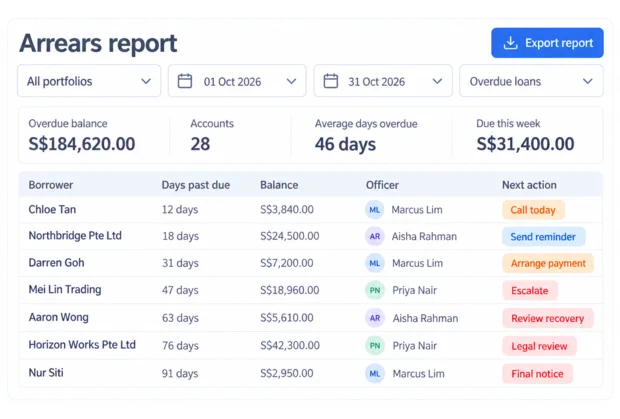This screenshot has width=620, height=419.
Task: Sort by Officer column header
Action: click(382, 185)
